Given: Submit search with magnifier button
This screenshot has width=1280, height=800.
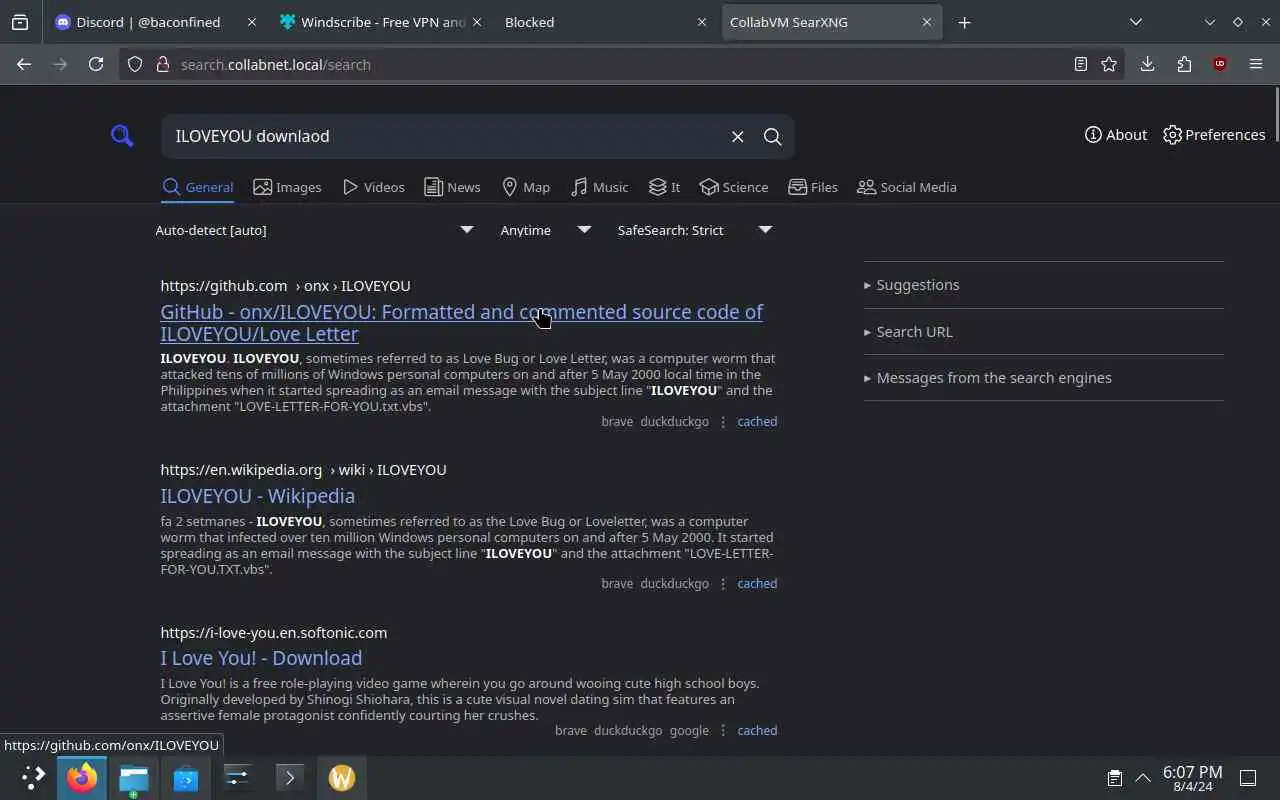Looking at the screenshot, I should pyautogui.click(x=772, y=137).
